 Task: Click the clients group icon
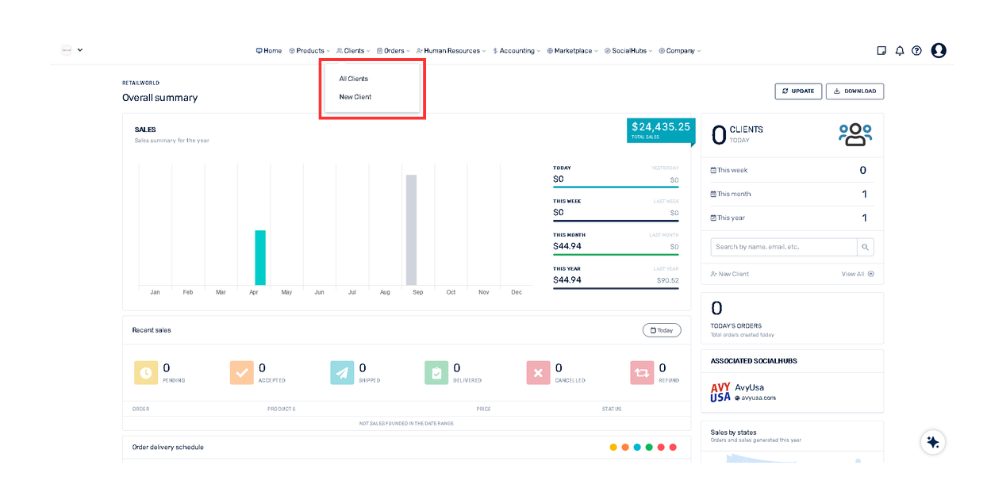855,135
